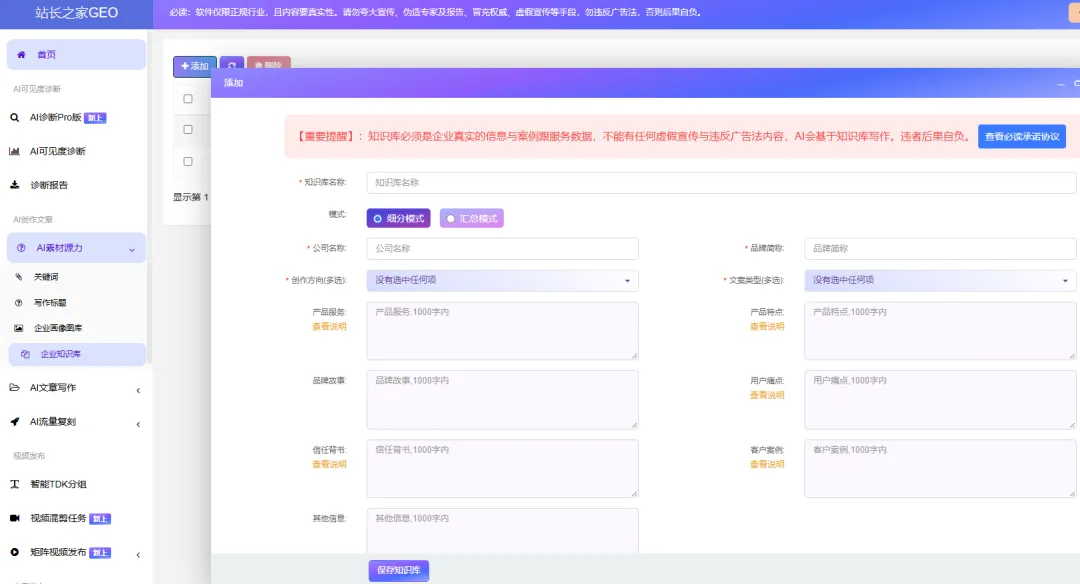
Task: Click the download icon for 诊断报告
Action: coord(14,185)
